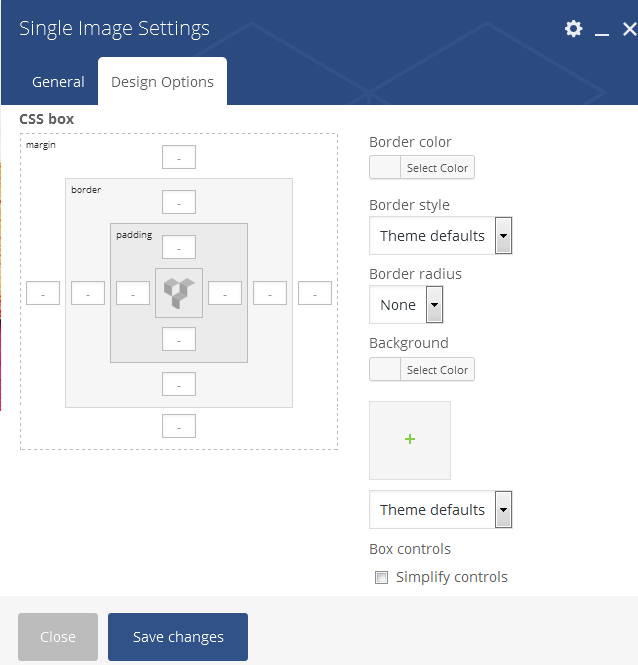The image size is (638, 665).
Task: Click the gray Close button
Action: [x=58, y=637]
